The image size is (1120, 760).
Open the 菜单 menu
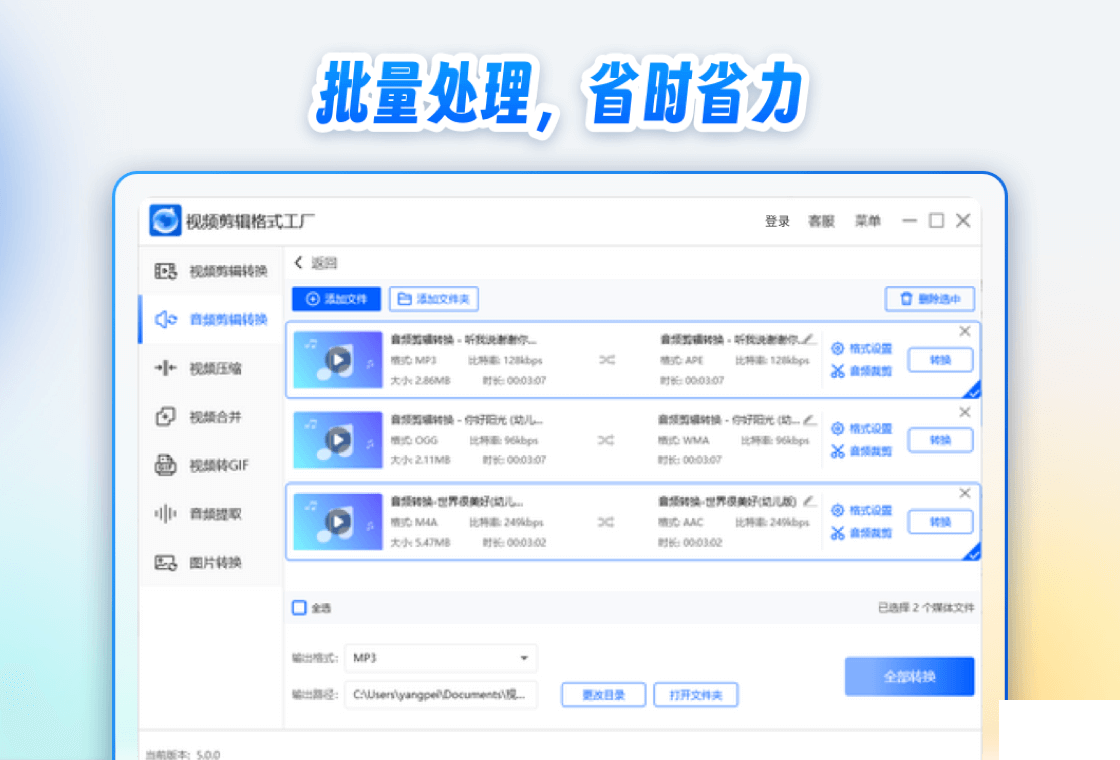click(x=868, y=221)
